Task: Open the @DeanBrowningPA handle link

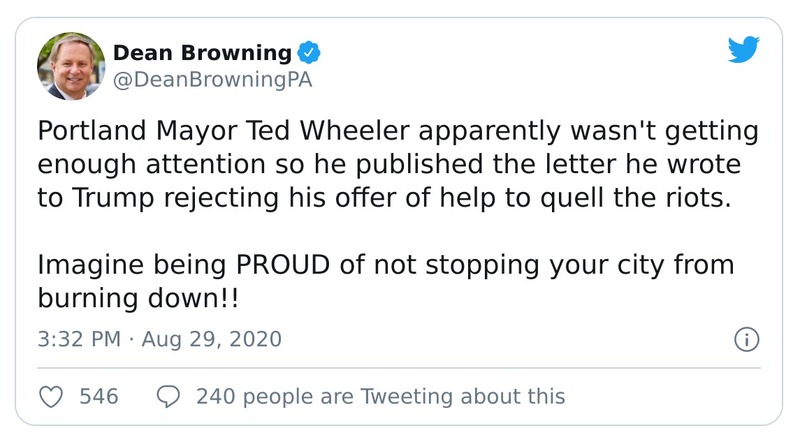Action: [x=214, y=81]
